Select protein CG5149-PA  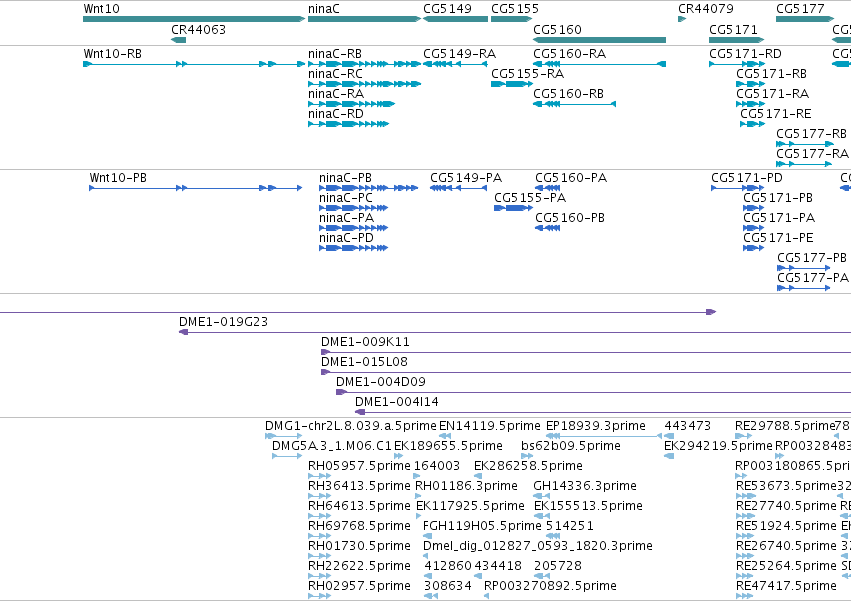click(x=458, y=188)
